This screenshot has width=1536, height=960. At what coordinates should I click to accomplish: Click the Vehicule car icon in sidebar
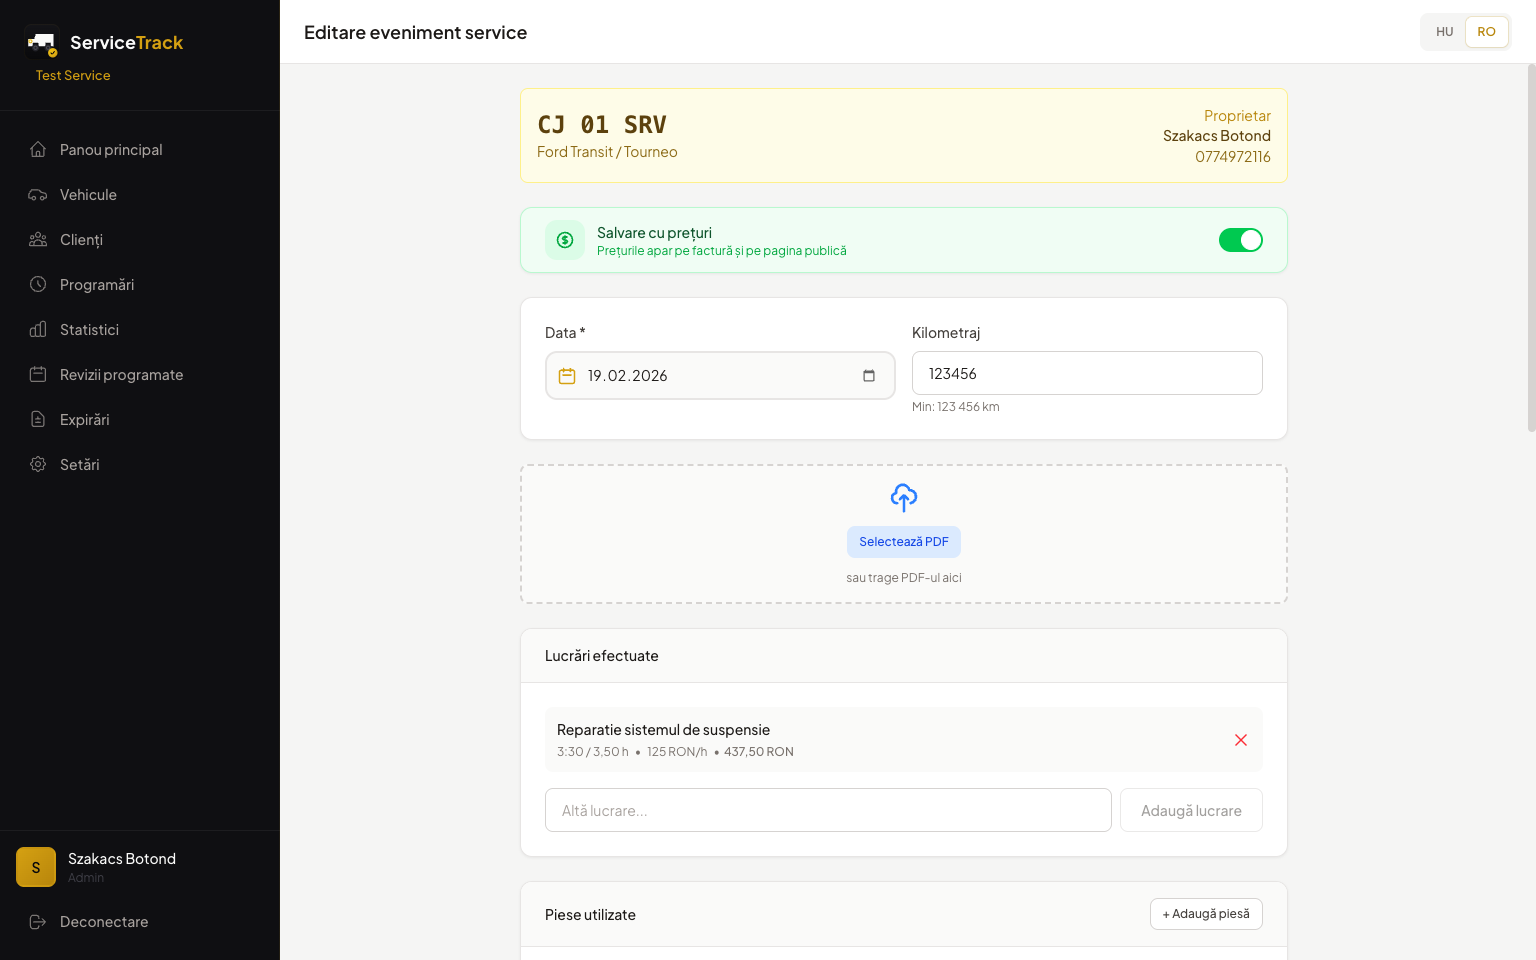[x=38, y=195]
